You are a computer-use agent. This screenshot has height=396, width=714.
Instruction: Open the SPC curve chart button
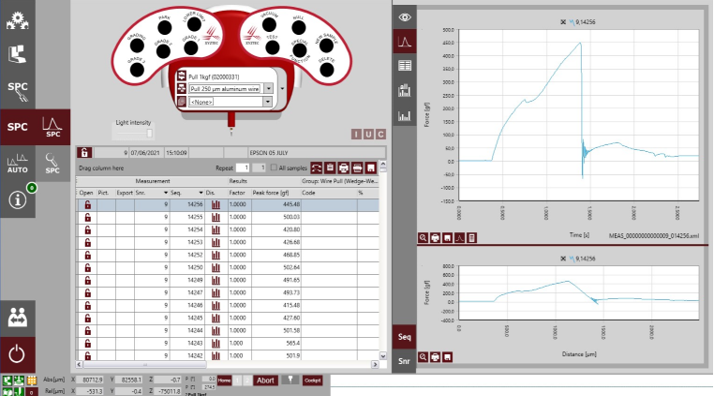[x=53, y=127]
